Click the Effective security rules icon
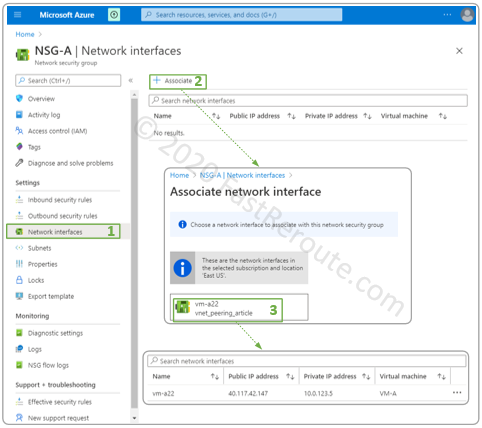482x428 pixels. [19, 402]
